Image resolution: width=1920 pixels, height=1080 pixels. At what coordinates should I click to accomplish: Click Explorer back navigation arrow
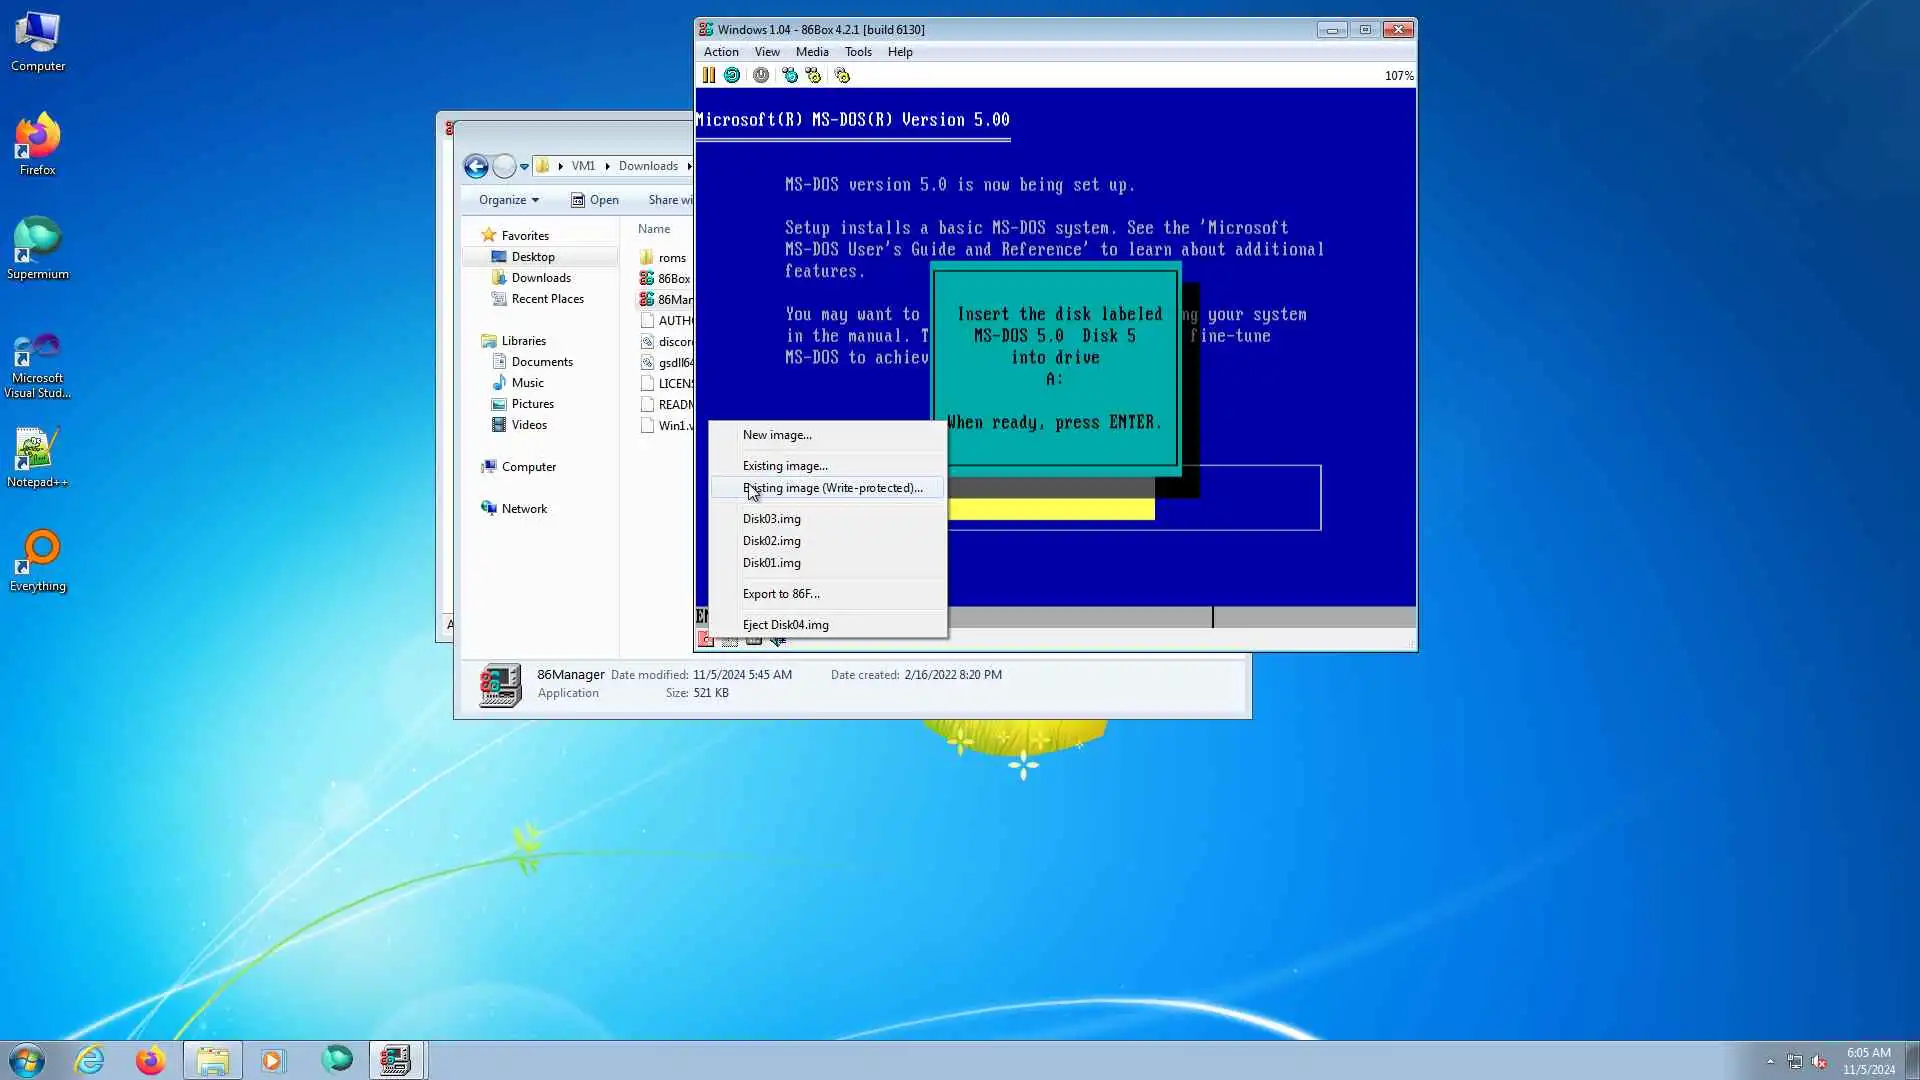[x=476, y=166]
